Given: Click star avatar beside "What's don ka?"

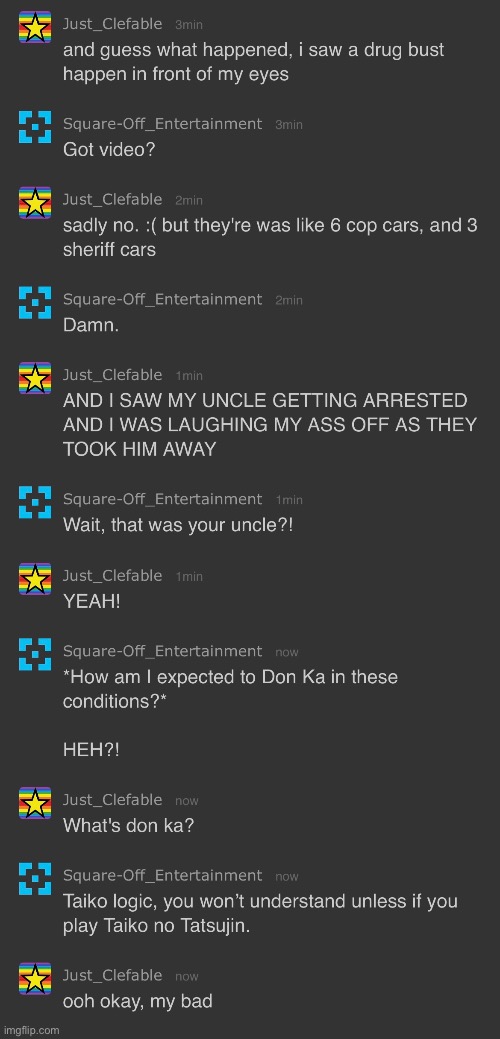Looking at the screenshot, I should tap(34, 803).
